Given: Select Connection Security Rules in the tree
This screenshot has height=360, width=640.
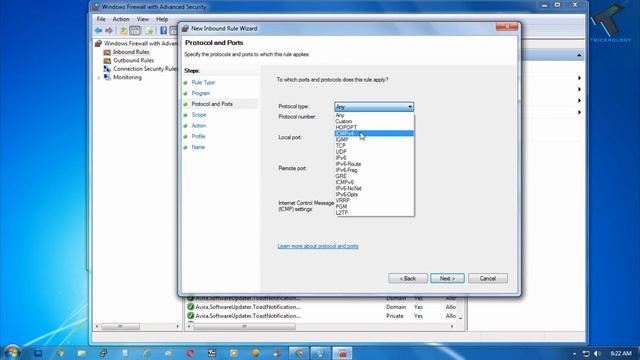Looking at the screenshot, I should (145, 69).
